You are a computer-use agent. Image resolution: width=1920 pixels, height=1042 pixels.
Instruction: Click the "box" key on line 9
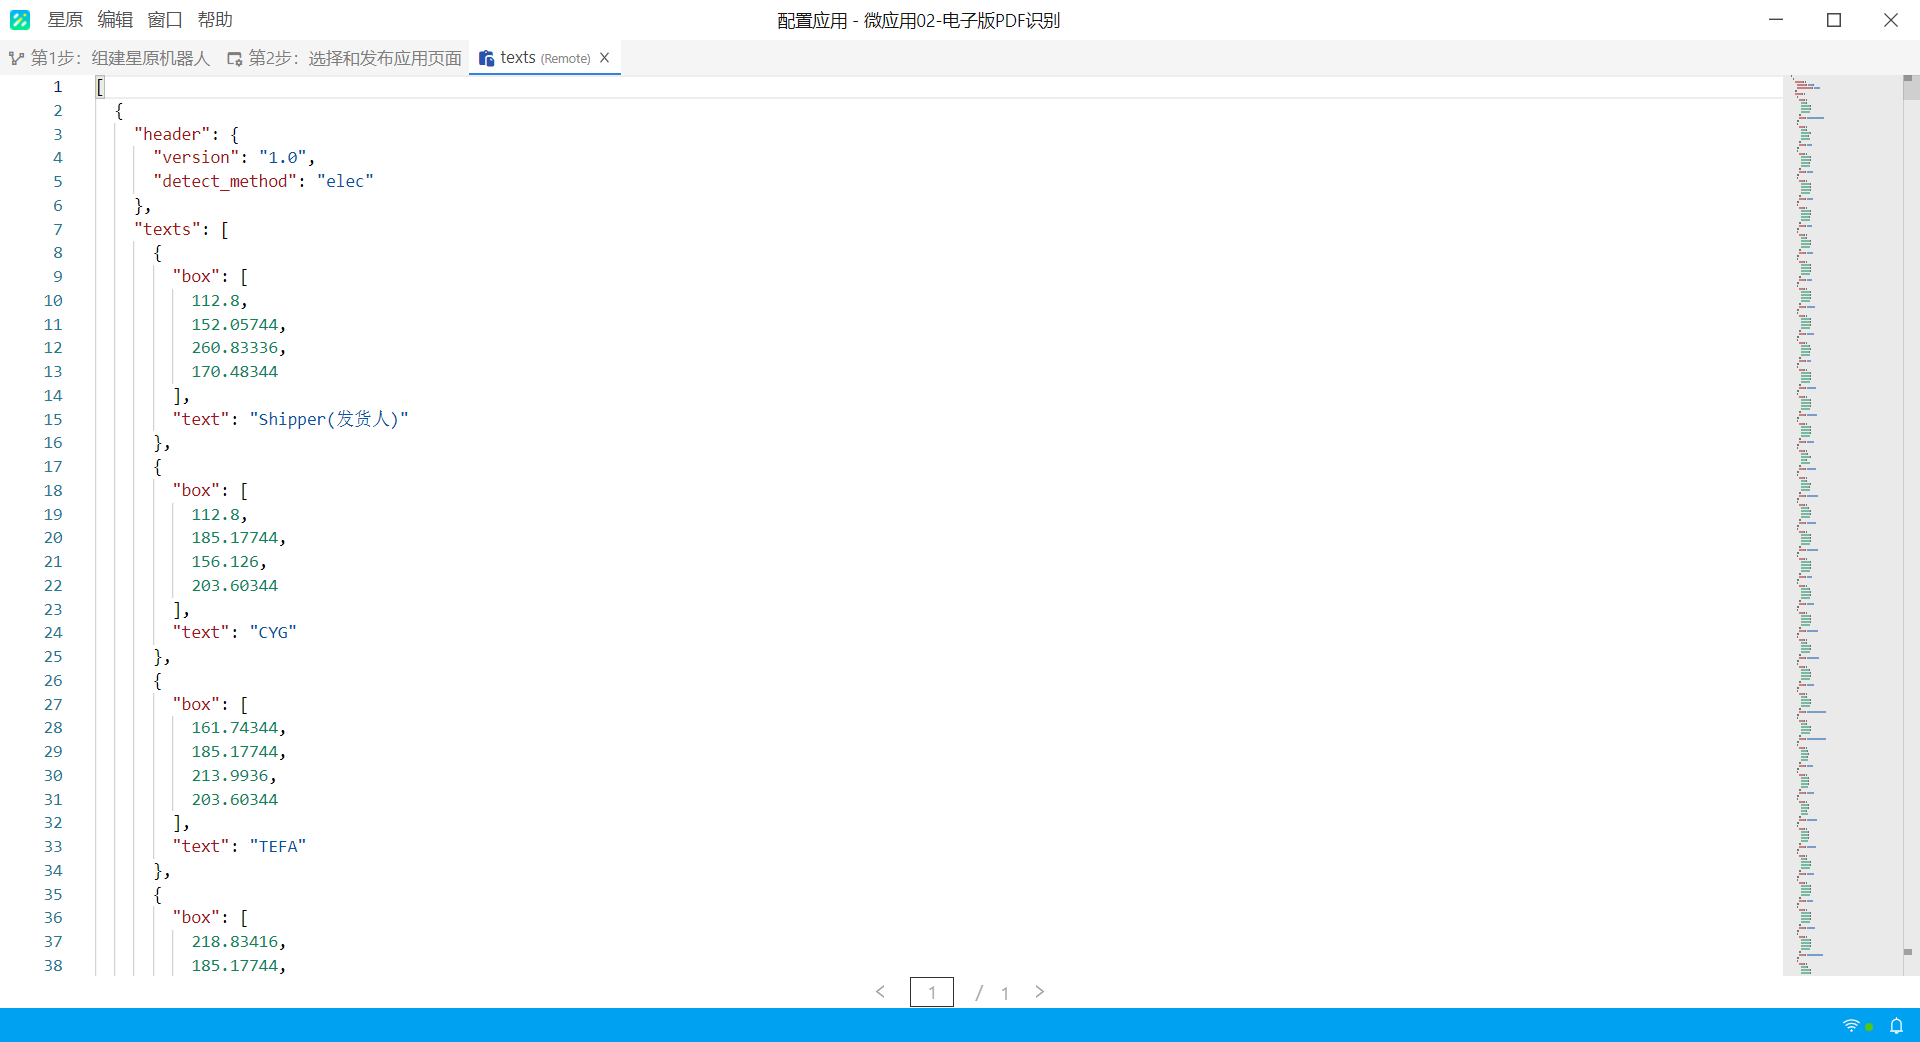[x=196, y=277]
